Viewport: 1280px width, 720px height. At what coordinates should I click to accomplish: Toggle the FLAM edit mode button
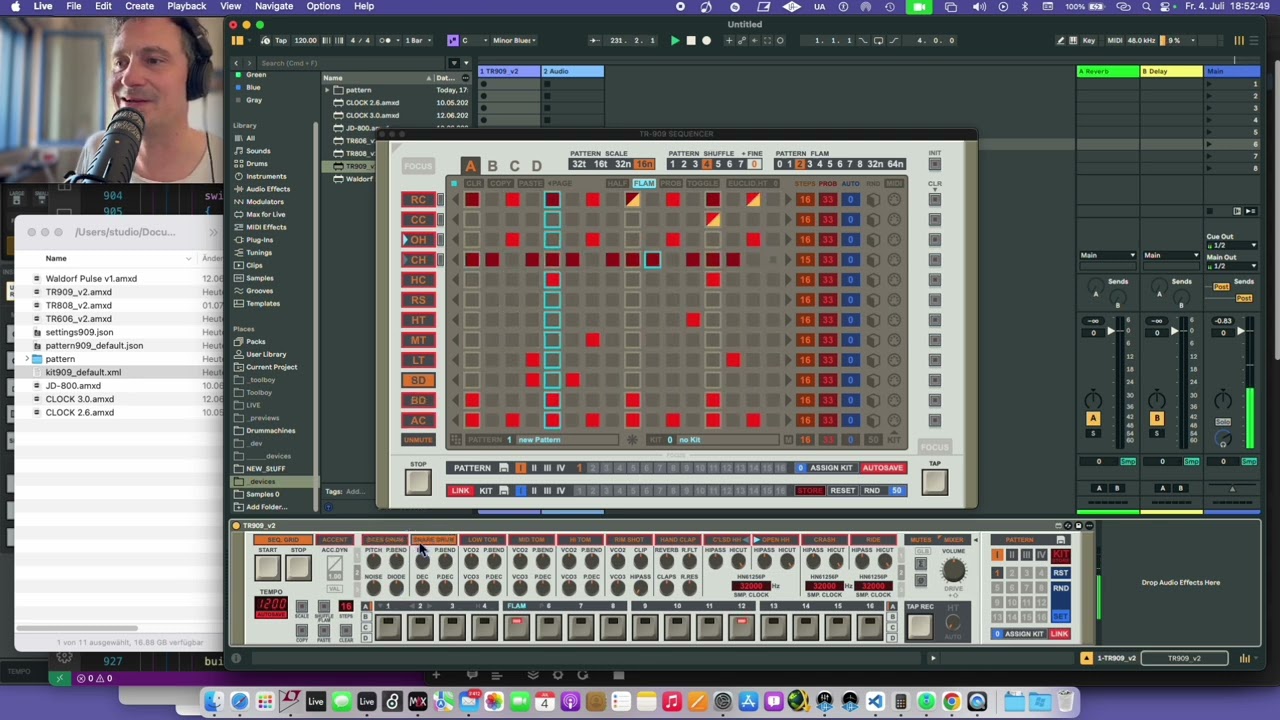pos(644,184)
